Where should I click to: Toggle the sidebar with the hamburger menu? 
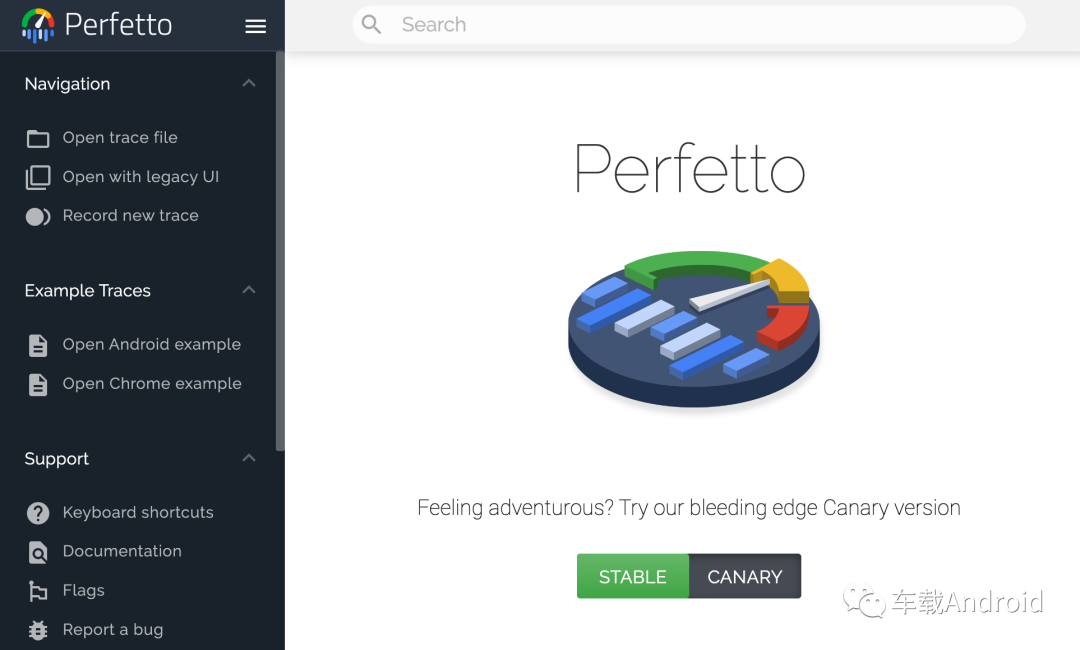pyautogui.click(x=255, y=26)
